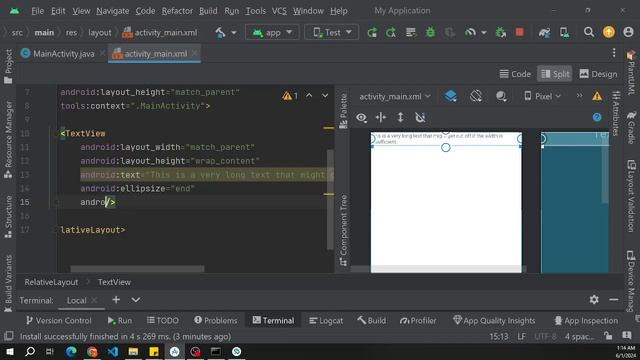640x360 pixels.
Task: Open the app run configuration dropdown
Action: point(272,32)
